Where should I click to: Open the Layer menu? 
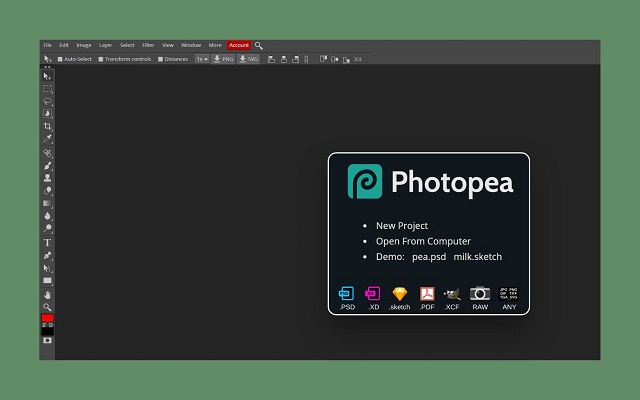click(x=105, y=45)
